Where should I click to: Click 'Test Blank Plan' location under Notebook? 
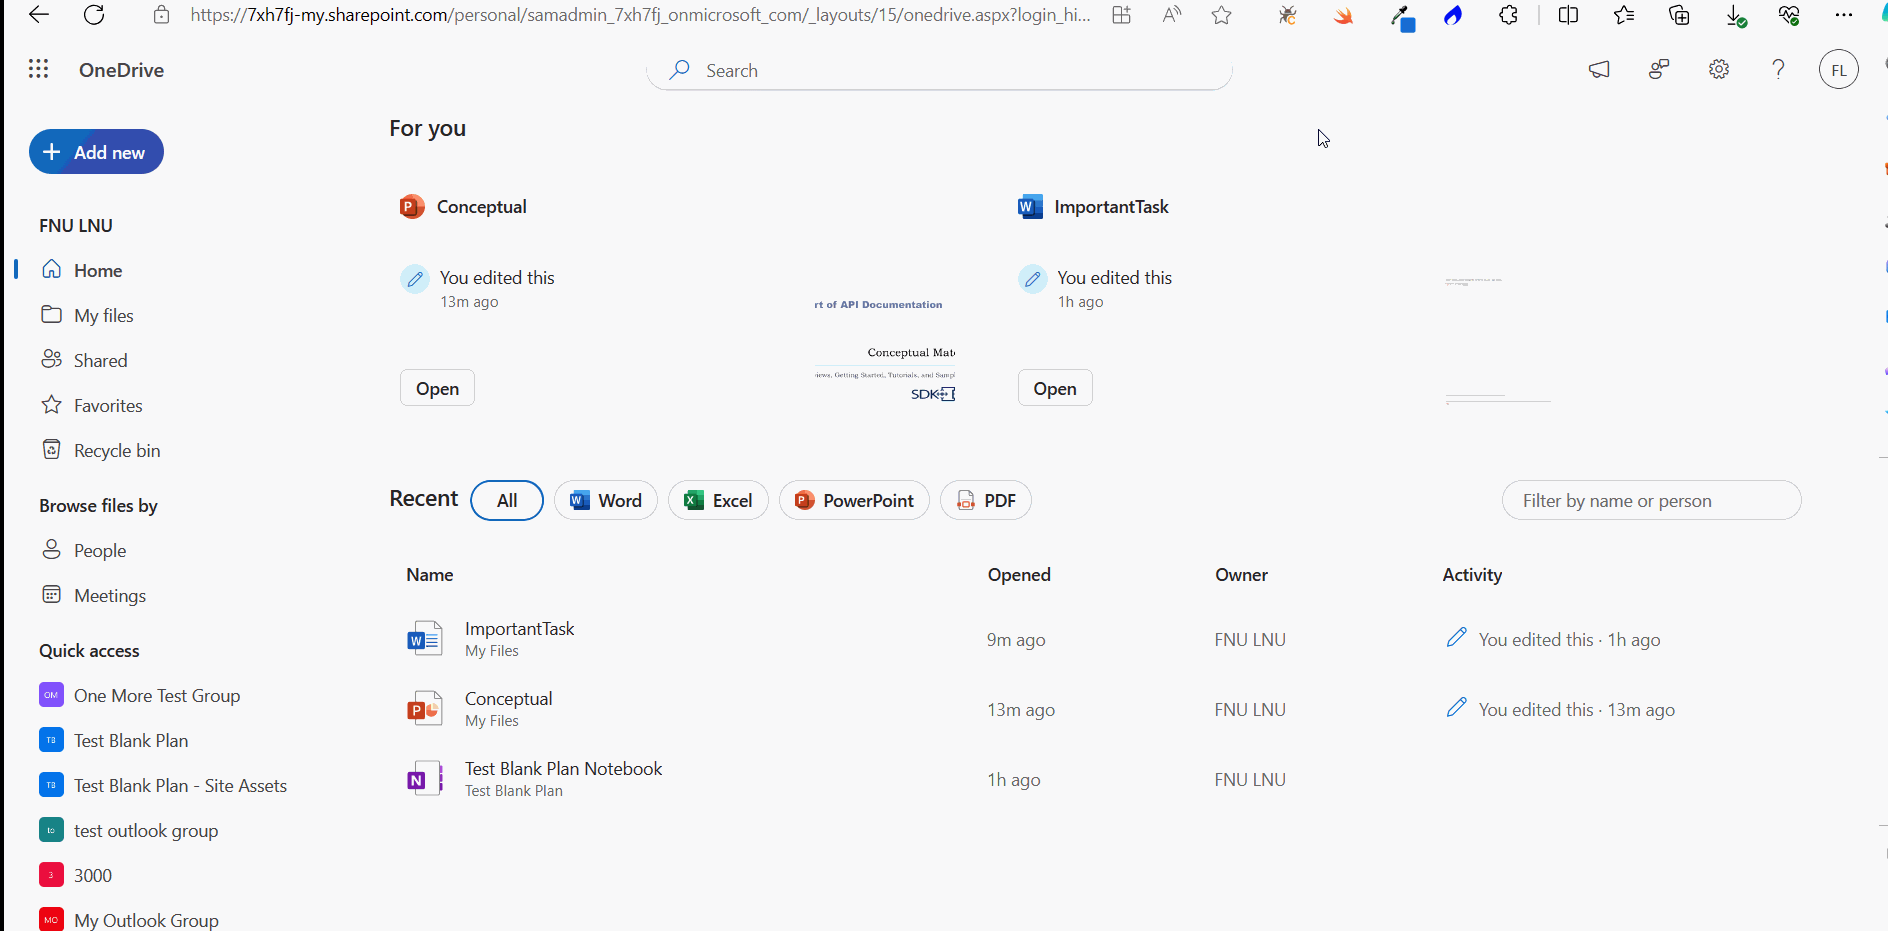(514, 791)
